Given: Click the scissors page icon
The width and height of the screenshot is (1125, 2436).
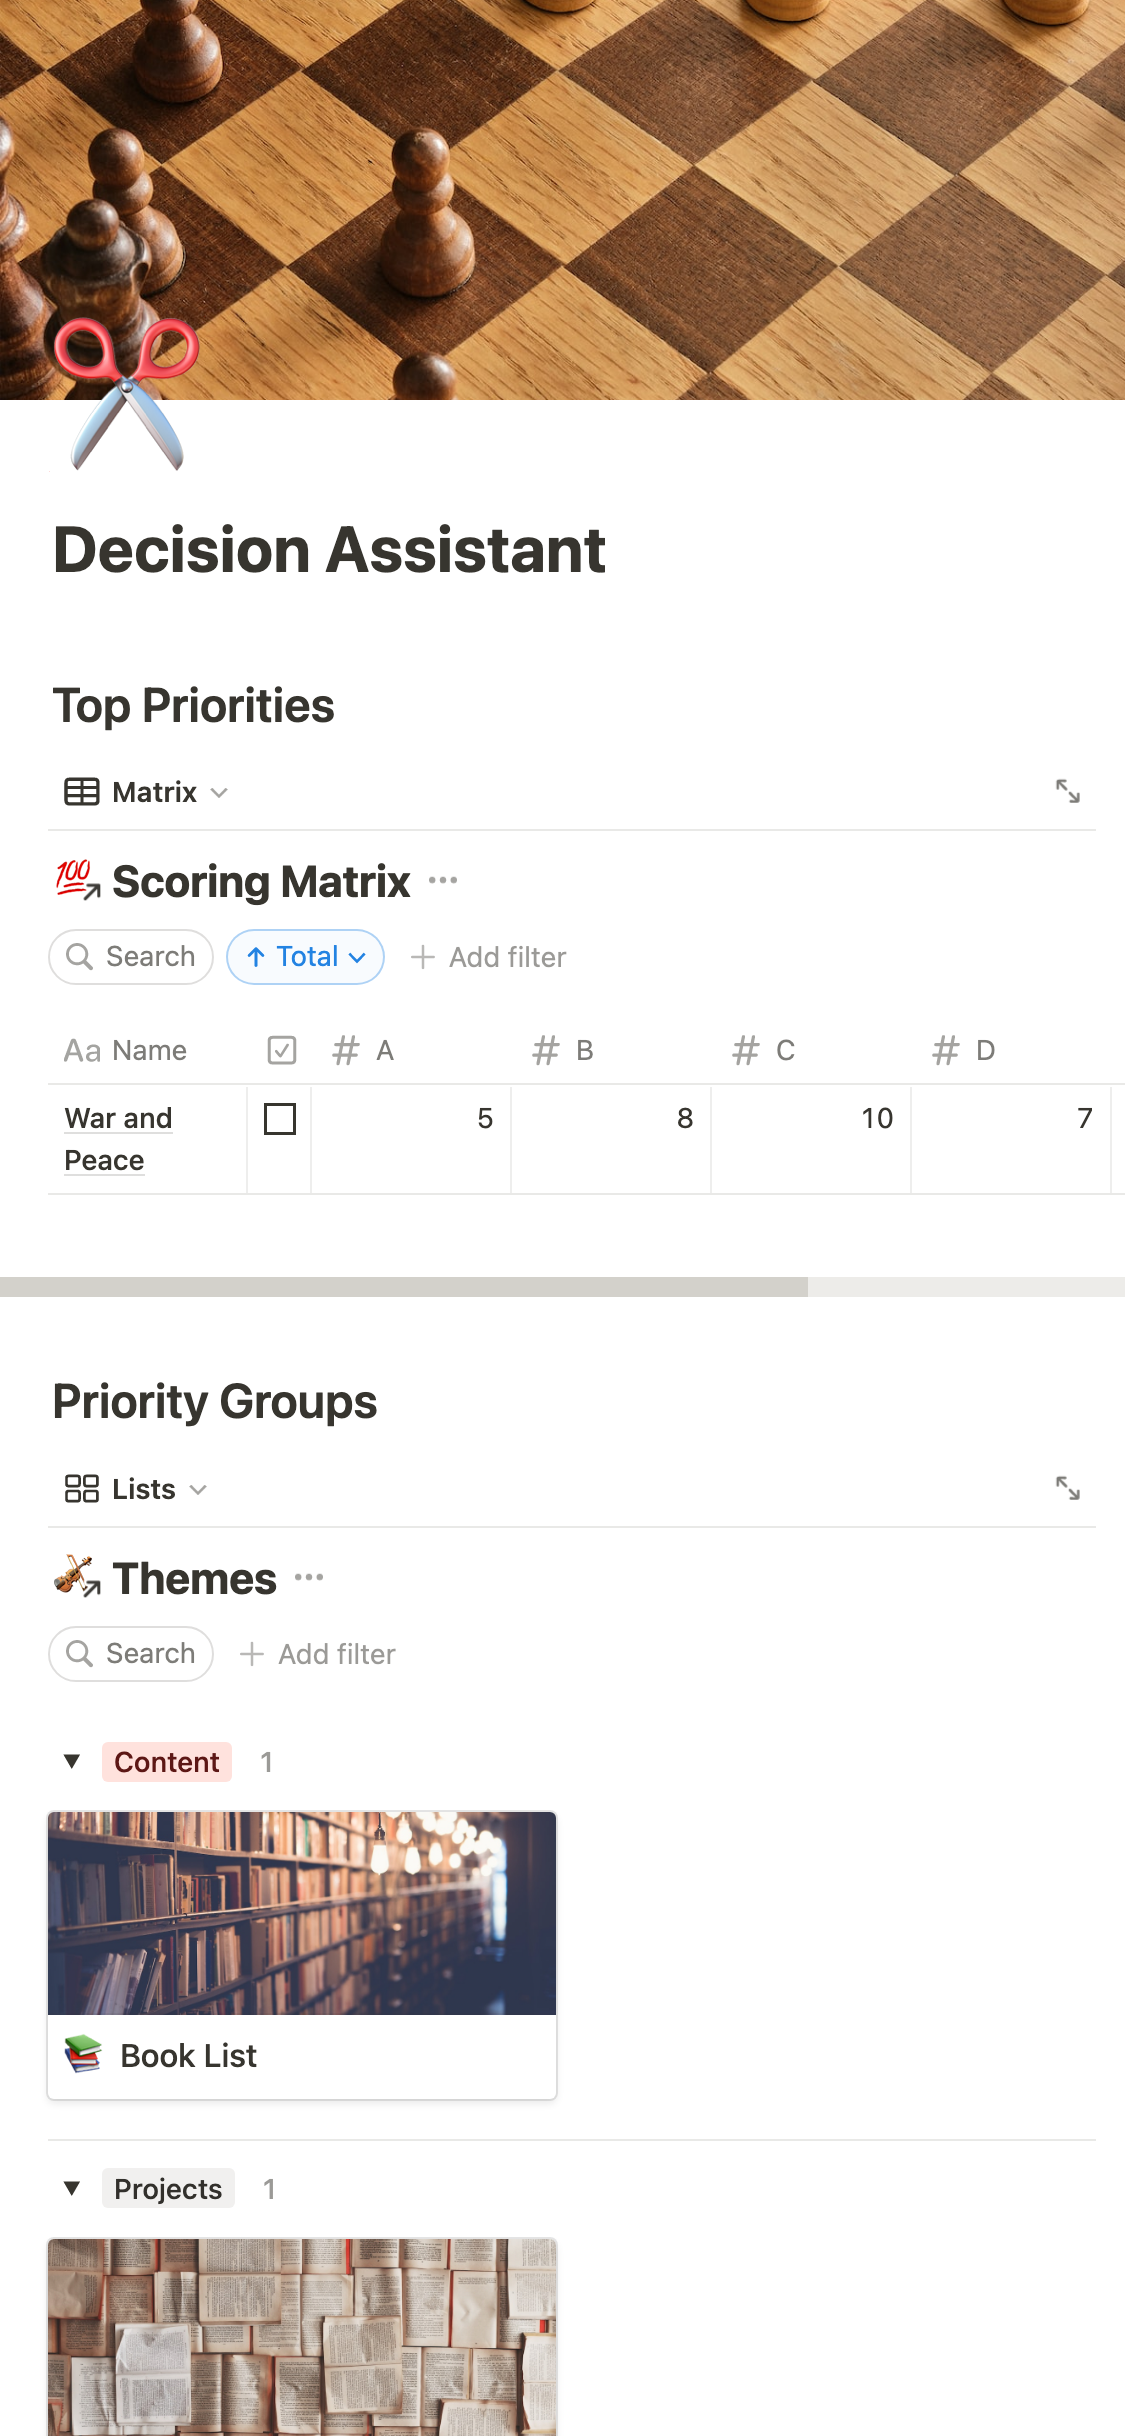Looking at the screenshot, I should click(127, 394).
